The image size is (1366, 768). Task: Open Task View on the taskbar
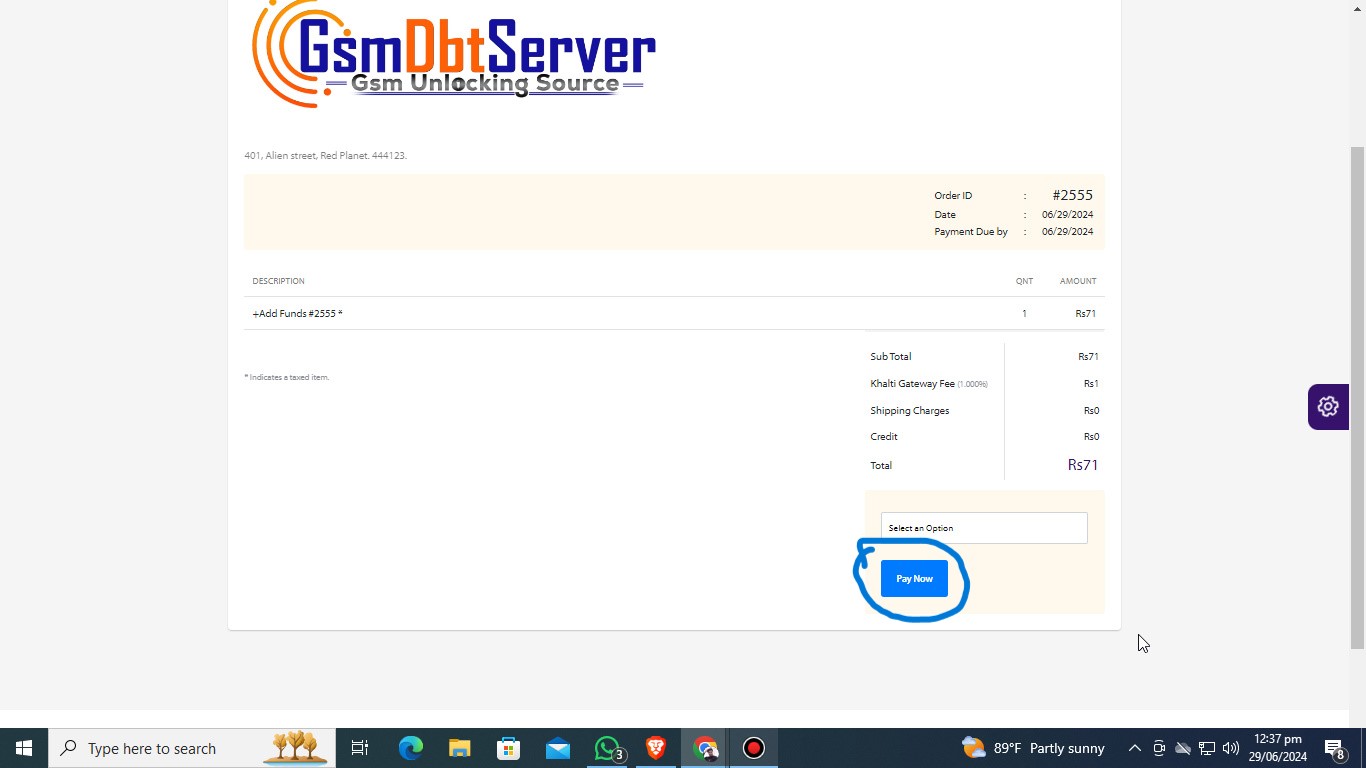click(x=360, y=748)
